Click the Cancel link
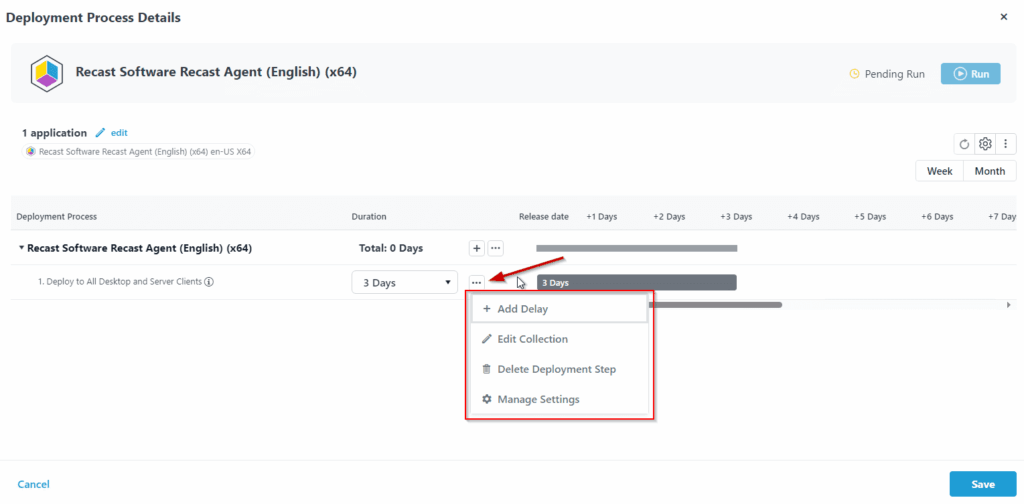Image resolution: width=1024 pixels, height=504 pixels. click(x=33, y=484)
